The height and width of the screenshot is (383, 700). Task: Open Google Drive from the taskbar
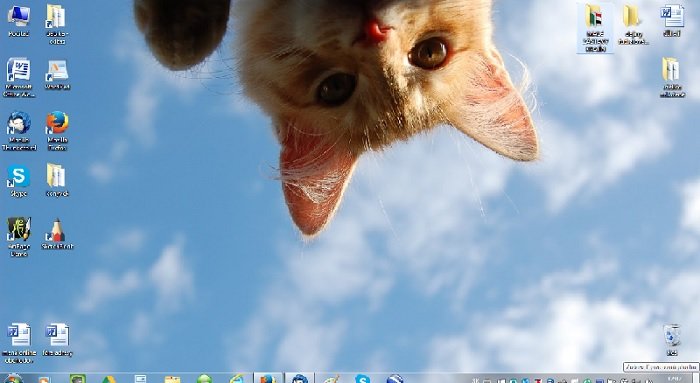tap(108, 379)
